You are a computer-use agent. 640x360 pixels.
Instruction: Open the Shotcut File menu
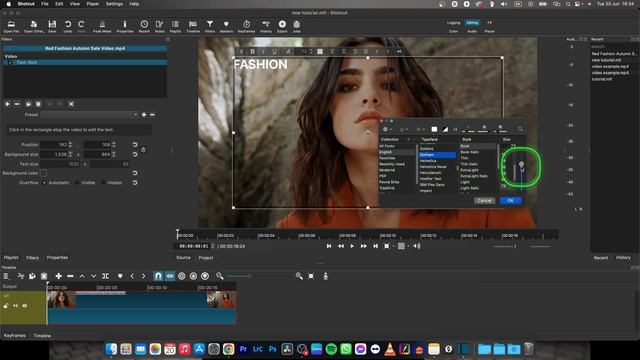[45, 4]
